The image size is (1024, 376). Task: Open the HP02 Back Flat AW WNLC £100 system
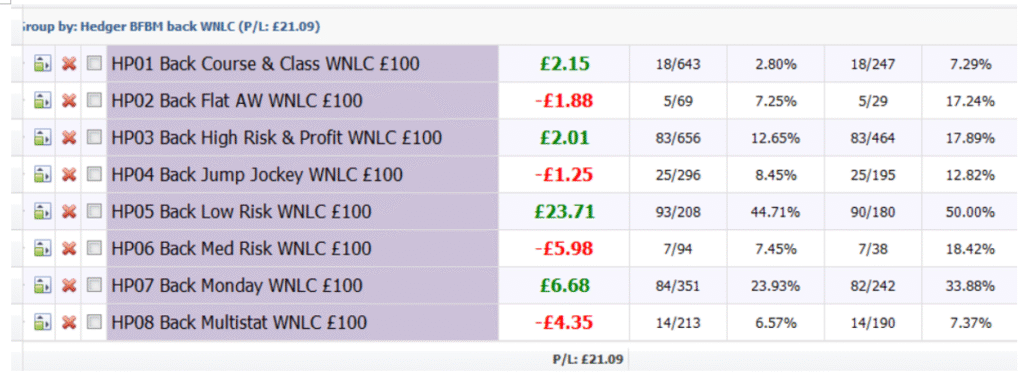coord(237,101)
